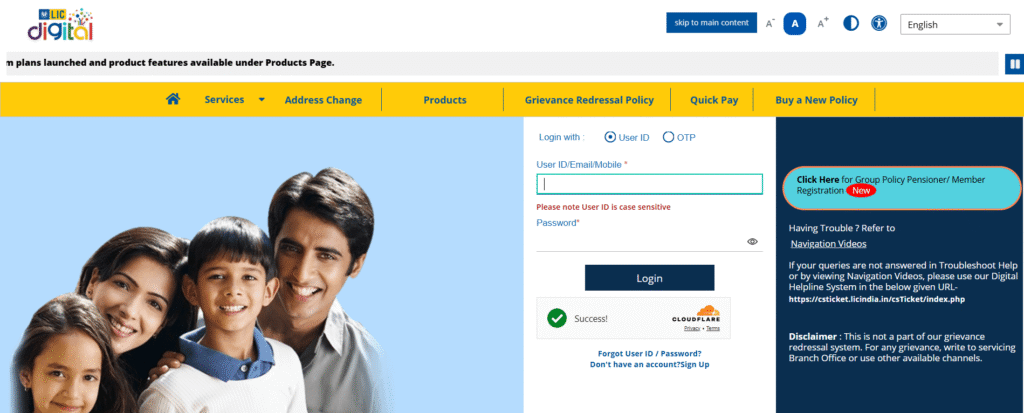
Task: Click the home icon in navigation bar
Action: [172, 99]
